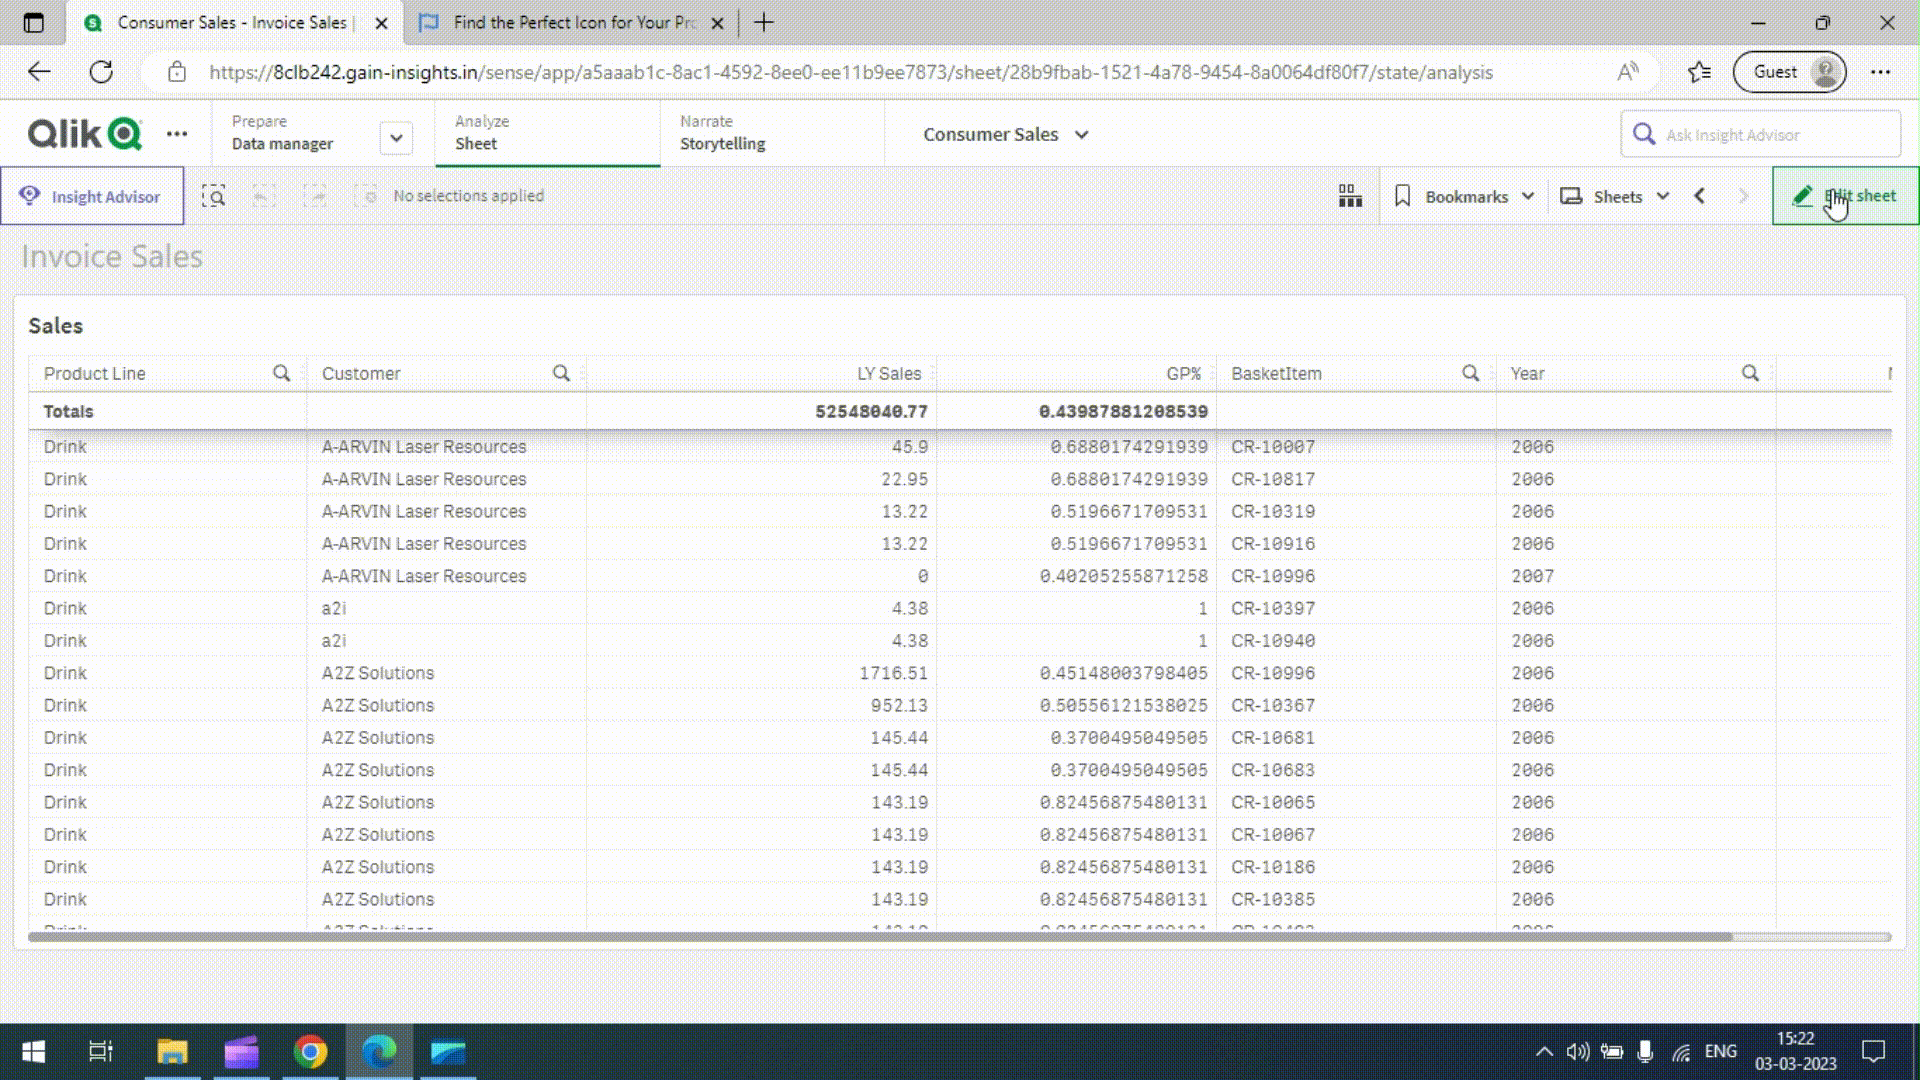Select the Consumer Sales browser tab
This screenshot has height=1080, width=1920.
(232, 22)
